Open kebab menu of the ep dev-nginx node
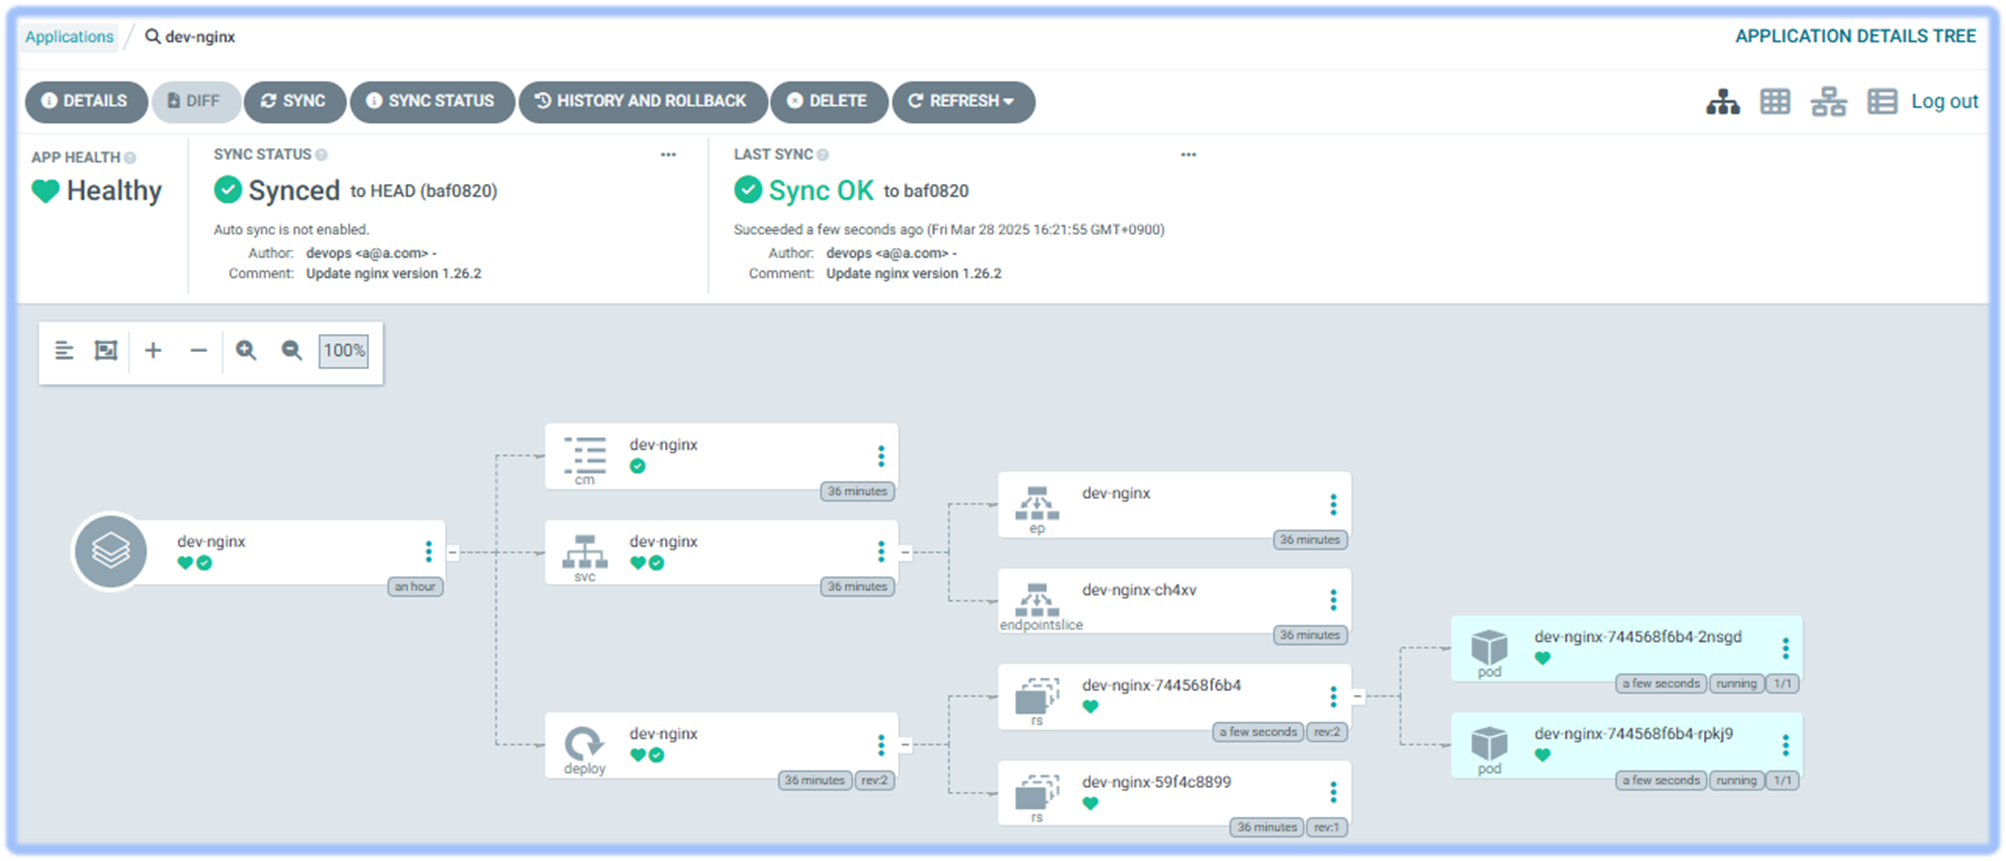 1333,504
